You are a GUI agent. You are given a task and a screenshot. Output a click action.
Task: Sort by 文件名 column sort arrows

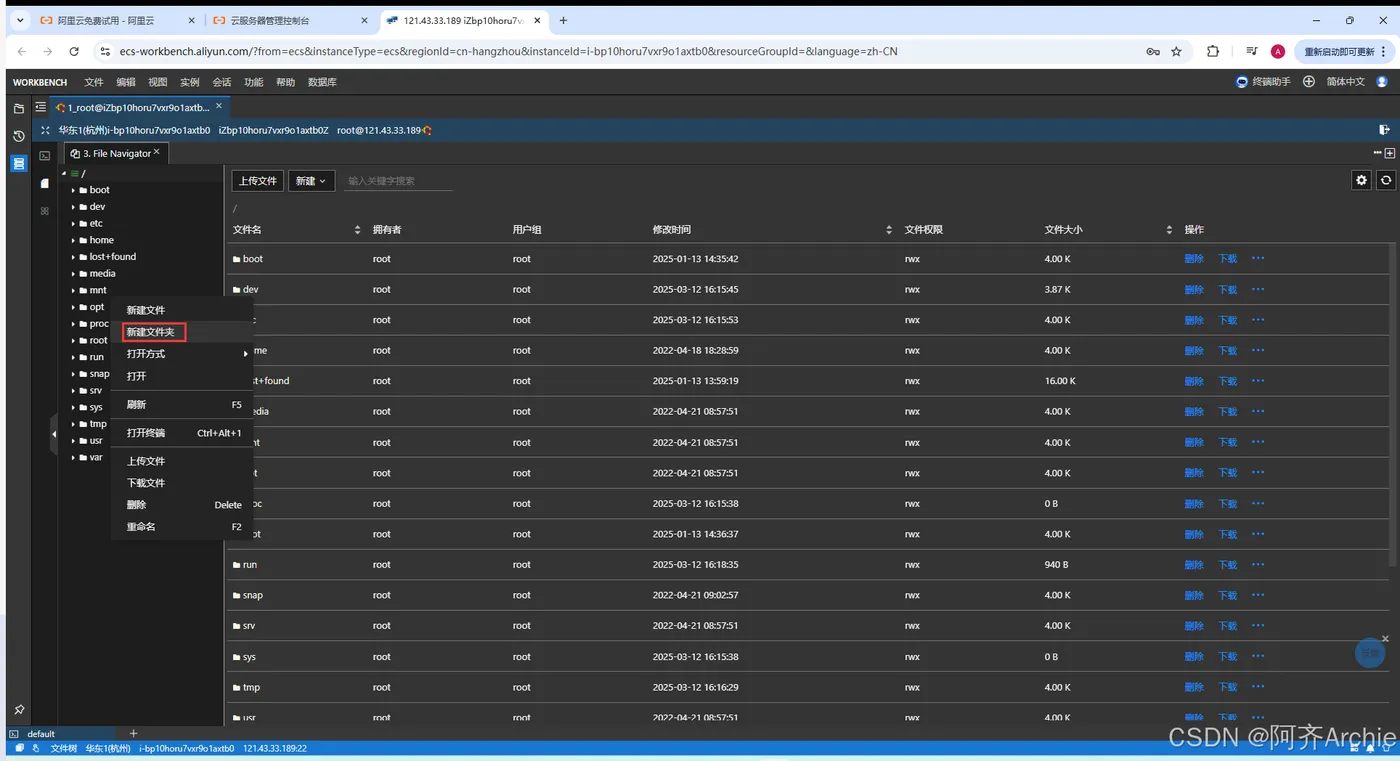tap(357, 230)
